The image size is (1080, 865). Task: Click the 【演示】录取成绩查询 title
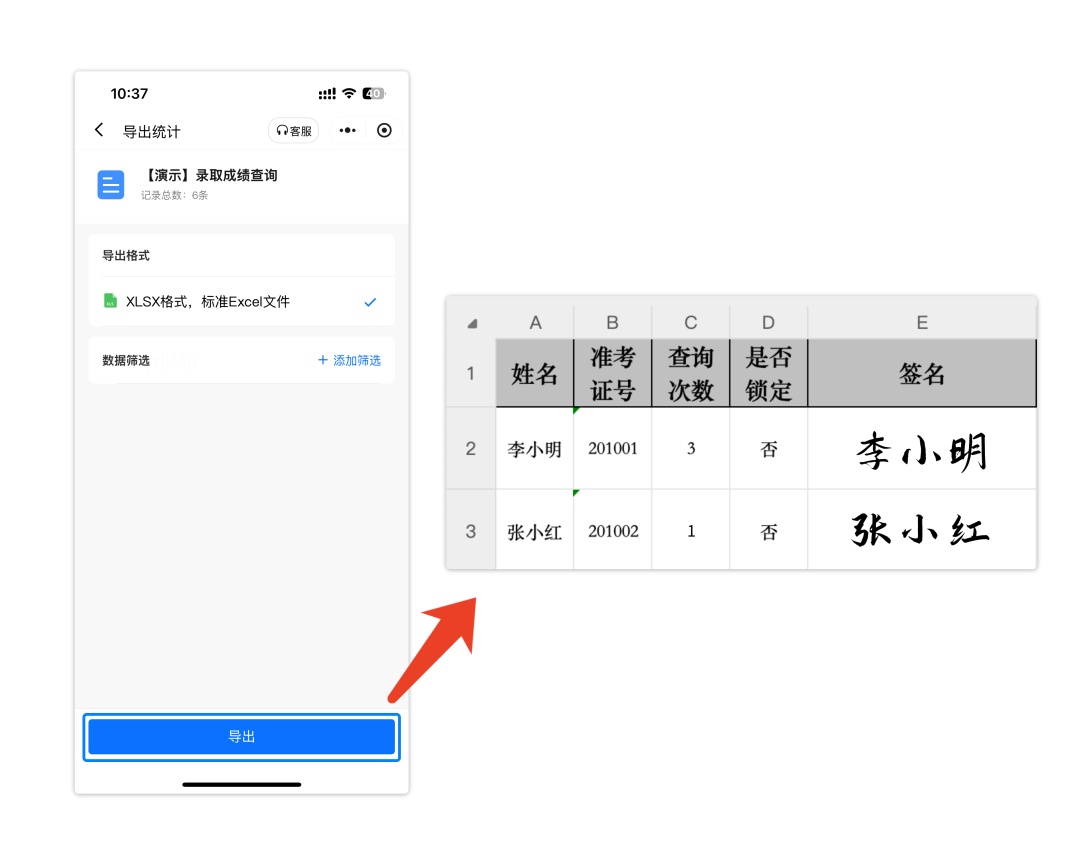point(209,175)
